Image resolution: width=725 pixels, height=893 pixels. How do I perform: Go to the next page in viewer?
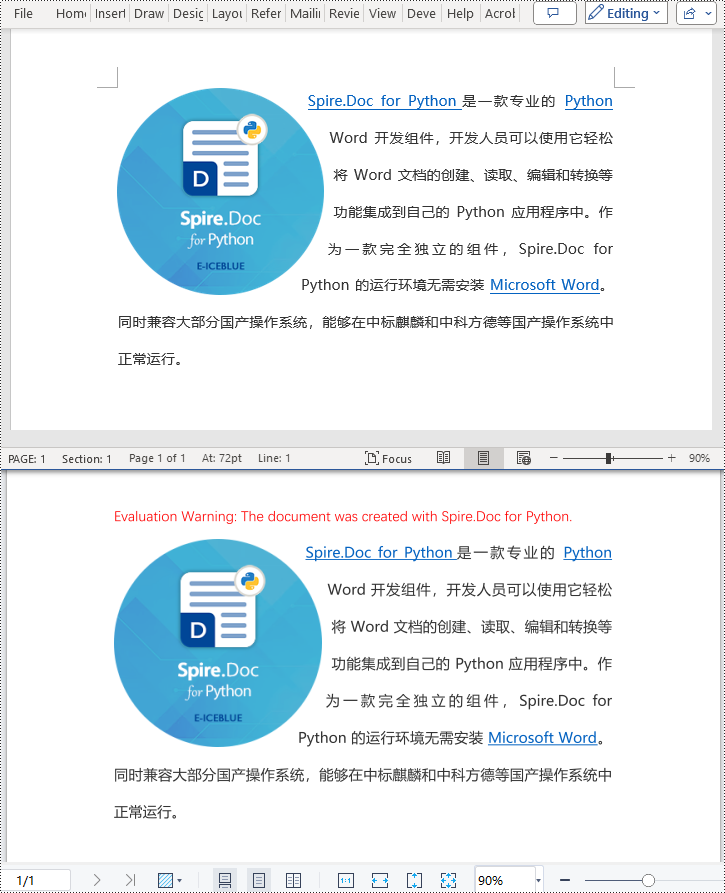(97, 880)
